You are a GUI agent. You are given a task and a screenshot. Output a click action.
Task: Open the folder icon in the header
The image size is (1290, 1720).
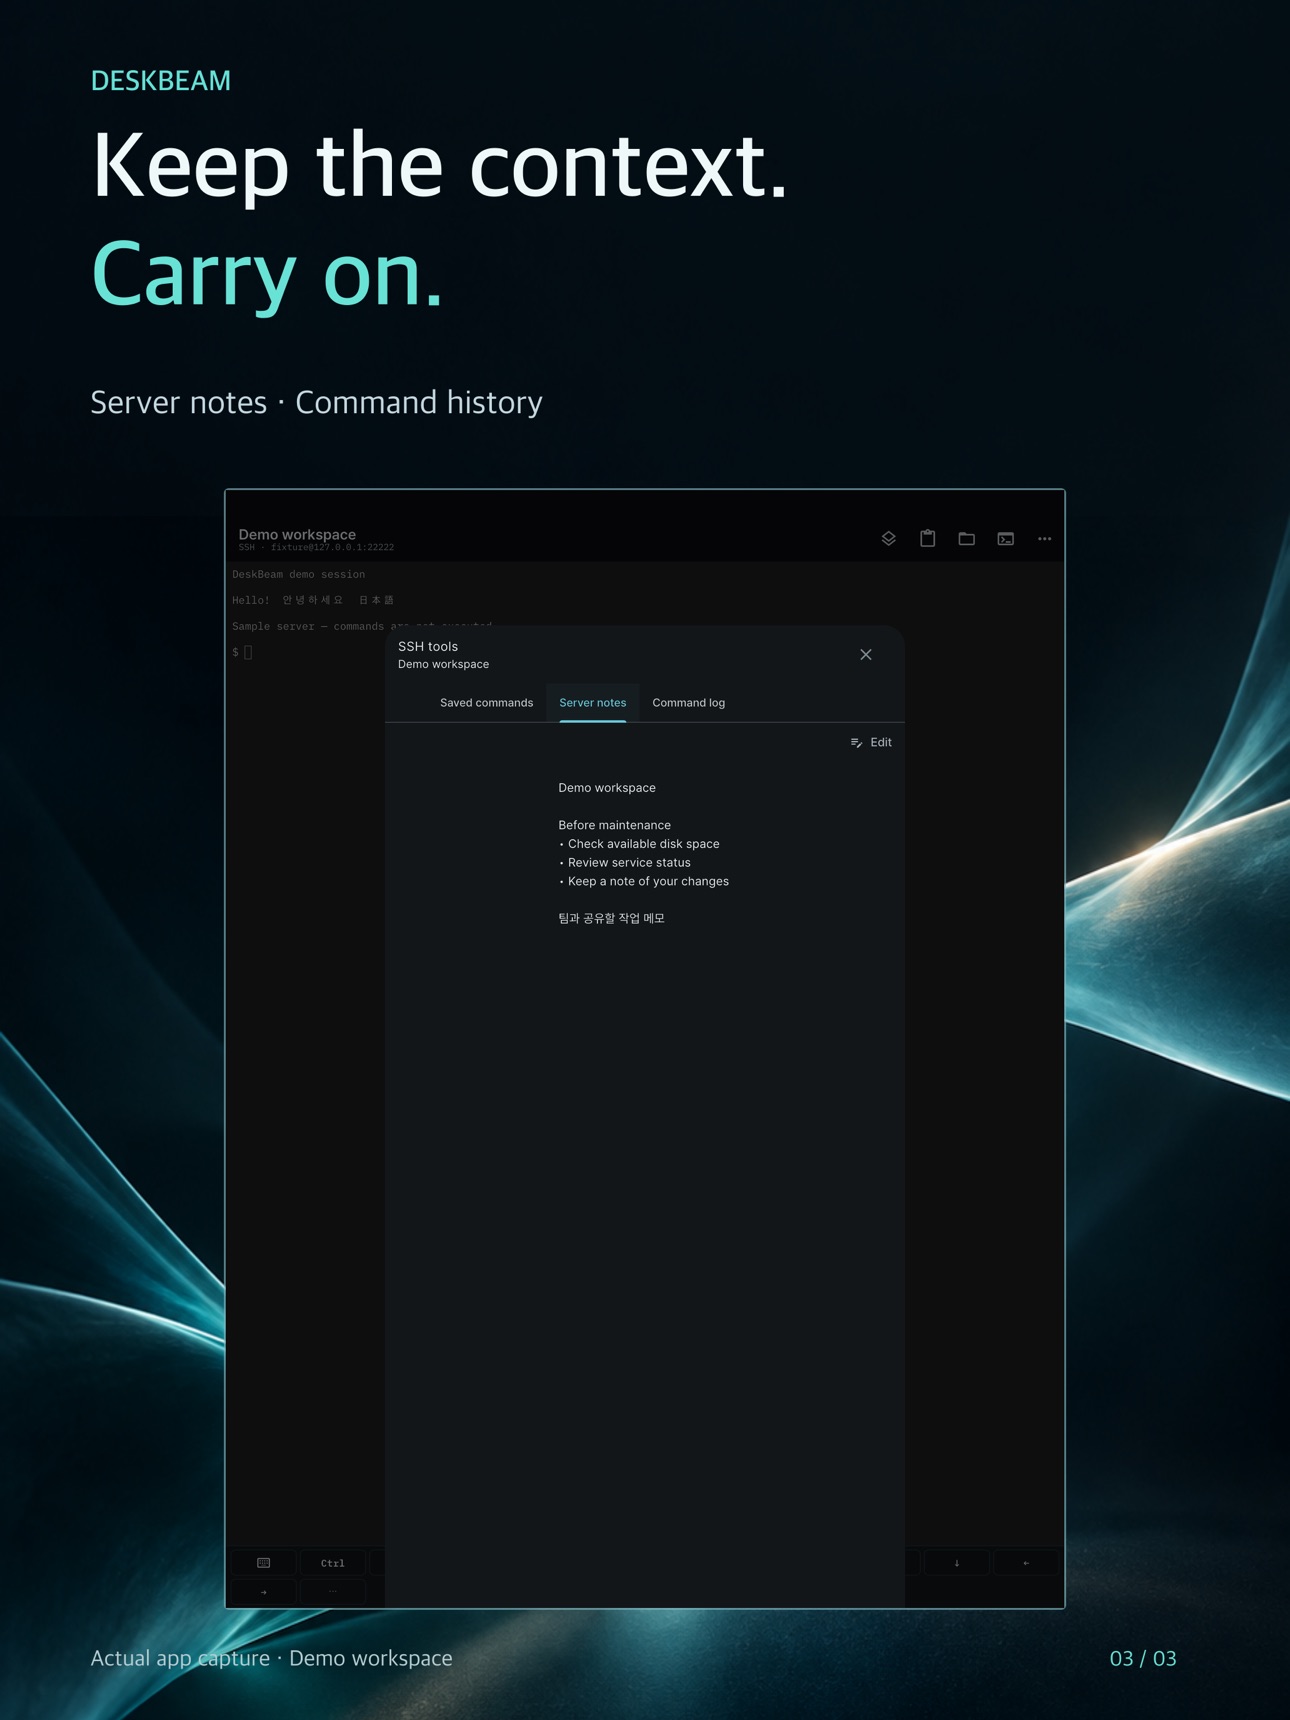[x=966, y=539]
